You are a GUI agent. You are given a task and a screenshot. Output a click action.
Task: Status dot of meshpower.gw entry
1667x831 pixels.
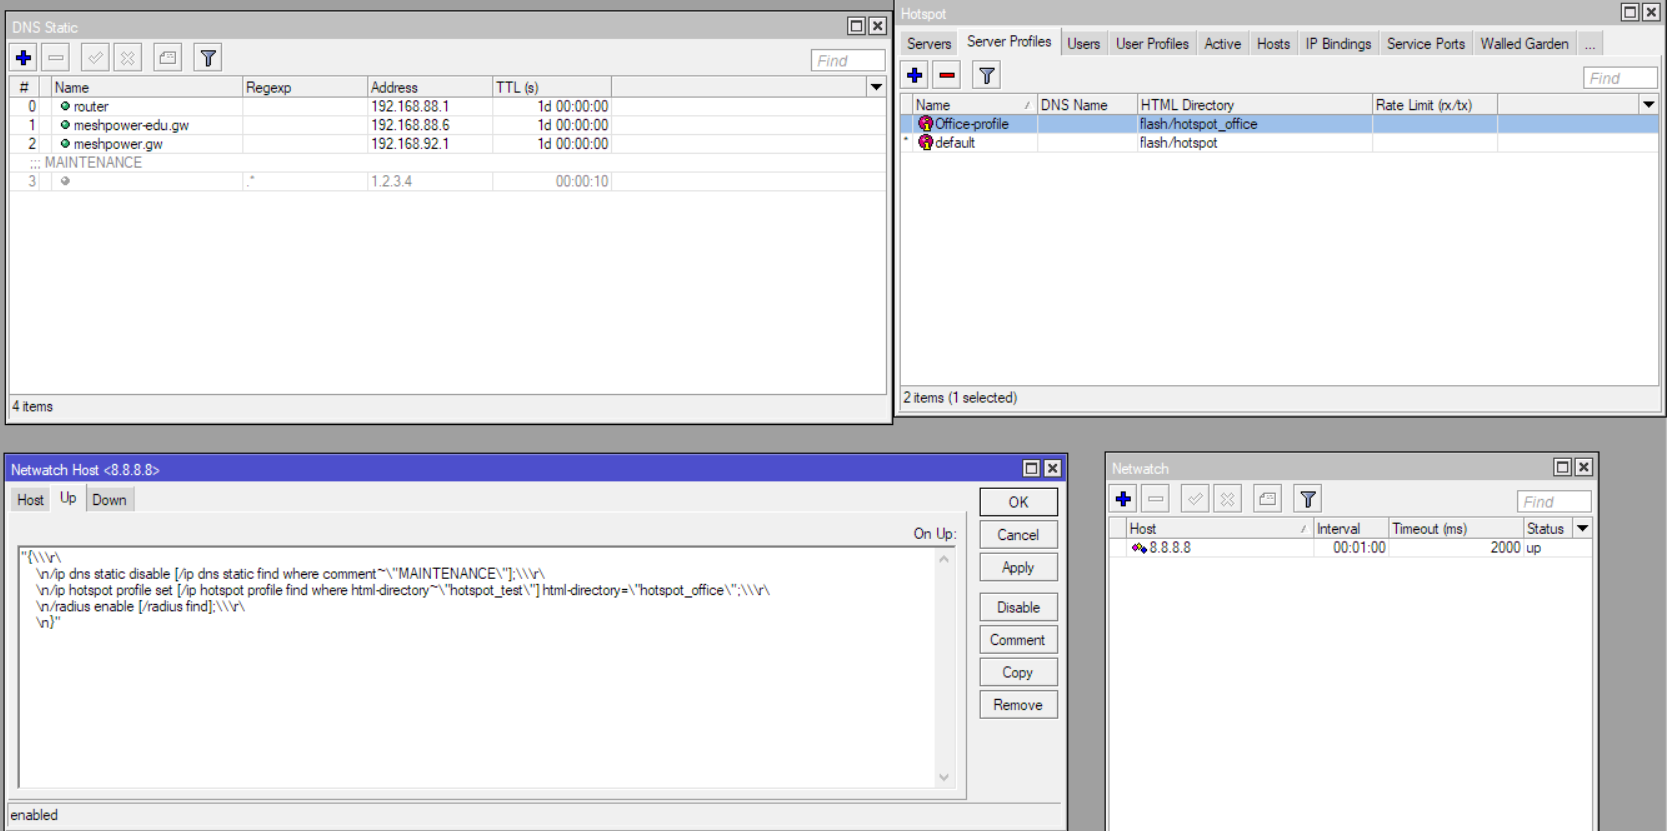pyautogui.click(x=65, y=144)
